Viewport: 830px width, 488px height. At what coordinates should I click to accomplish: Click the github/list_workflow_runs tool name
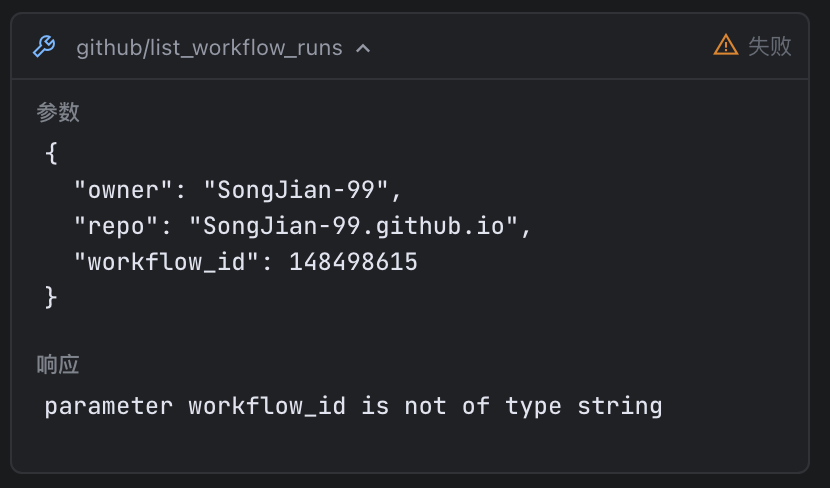pos(209,47)
